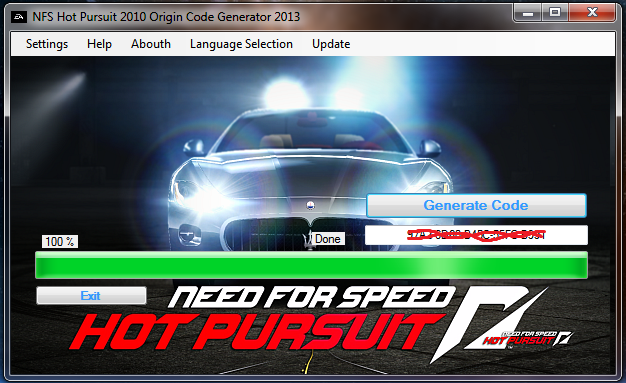
Task: Click the Done status label
Action: [328, 239]
